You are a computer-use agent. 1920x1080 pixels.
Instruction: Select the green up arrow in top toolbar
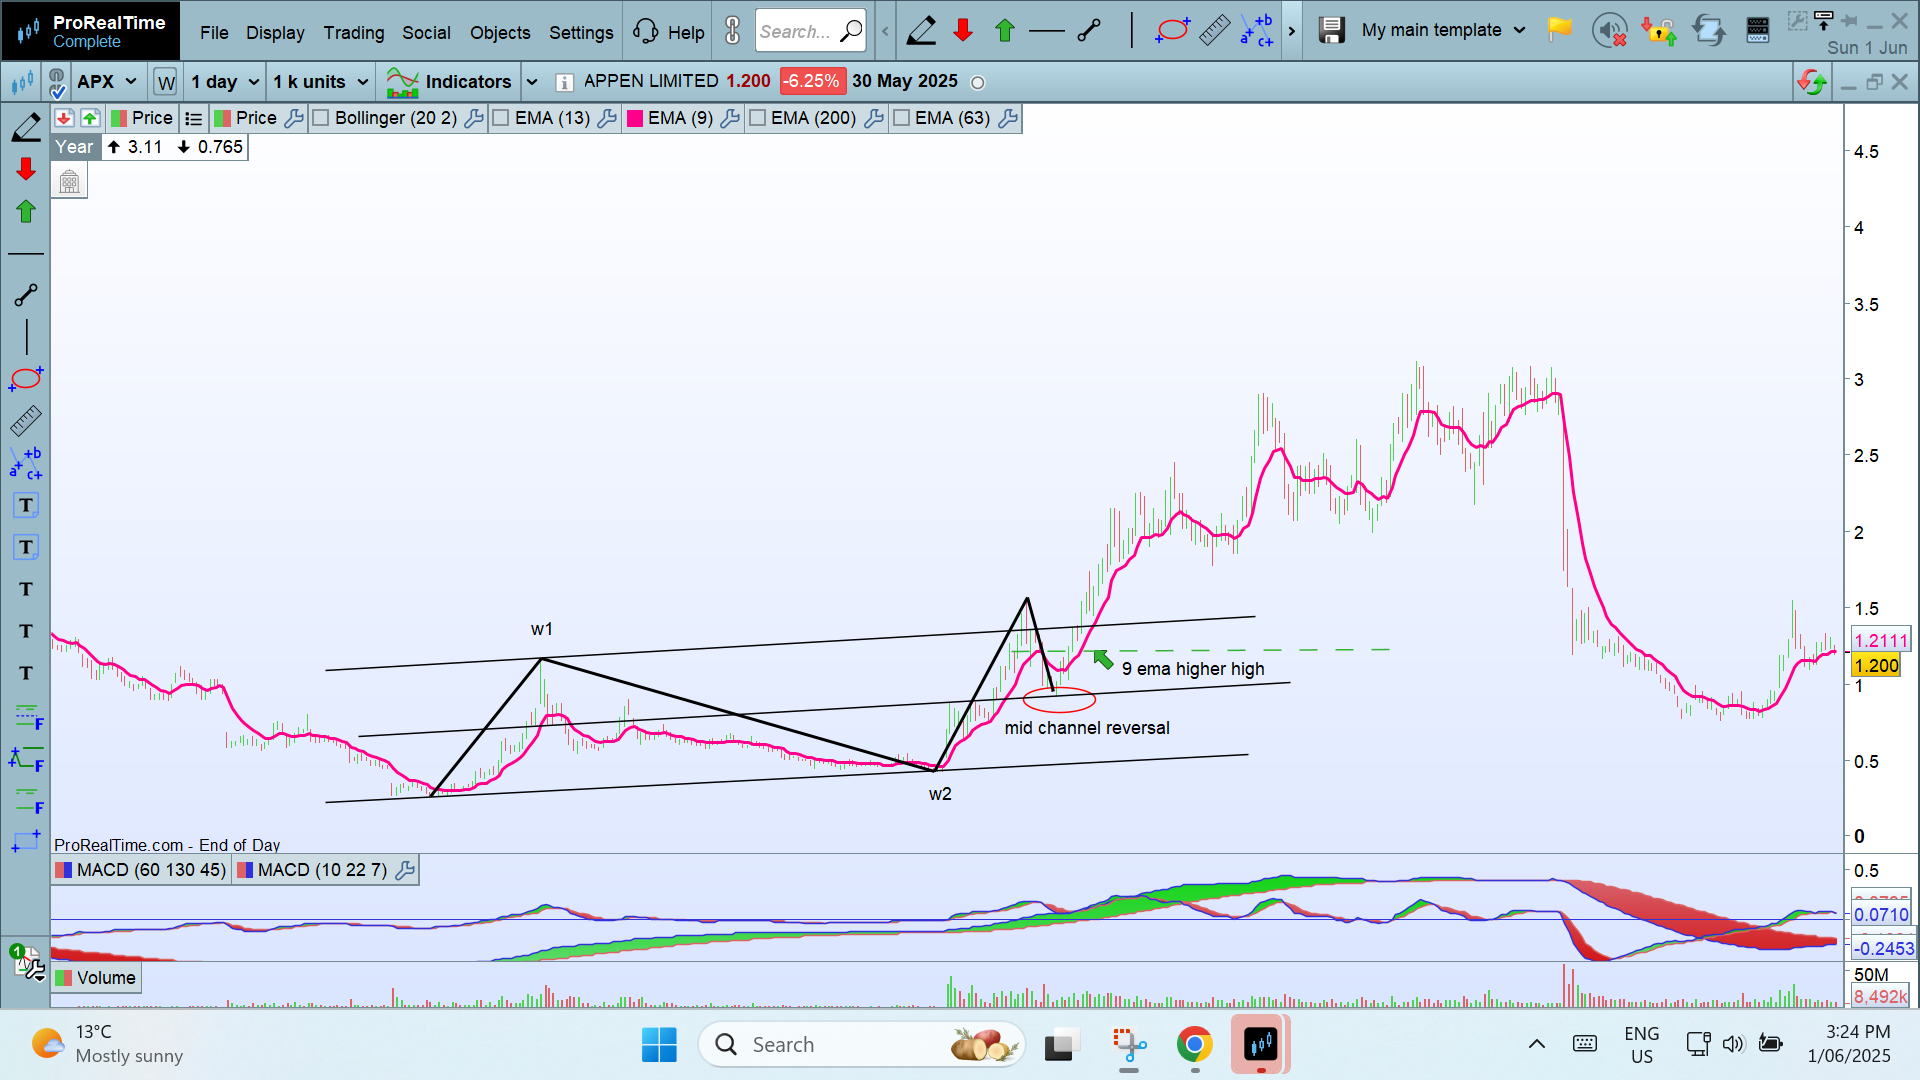1005,31
